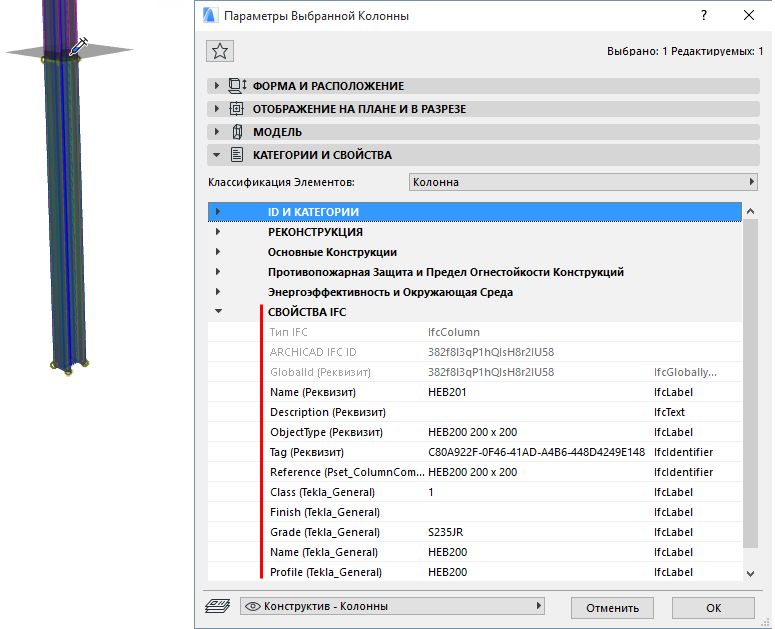Expand Противопожарная Защита и Предел Огнестойкости group
This screenshot has height=629, width=775.
pyautogui.click(x=217, y=272)
